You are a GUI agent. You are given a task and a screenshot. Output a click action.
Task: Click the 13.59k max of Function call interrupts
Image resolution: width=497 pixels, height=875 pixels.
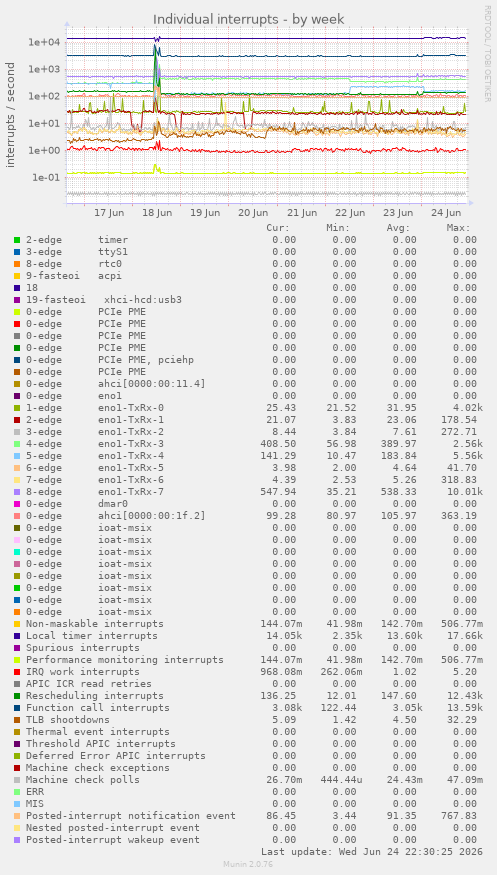(x=465, y=708)
